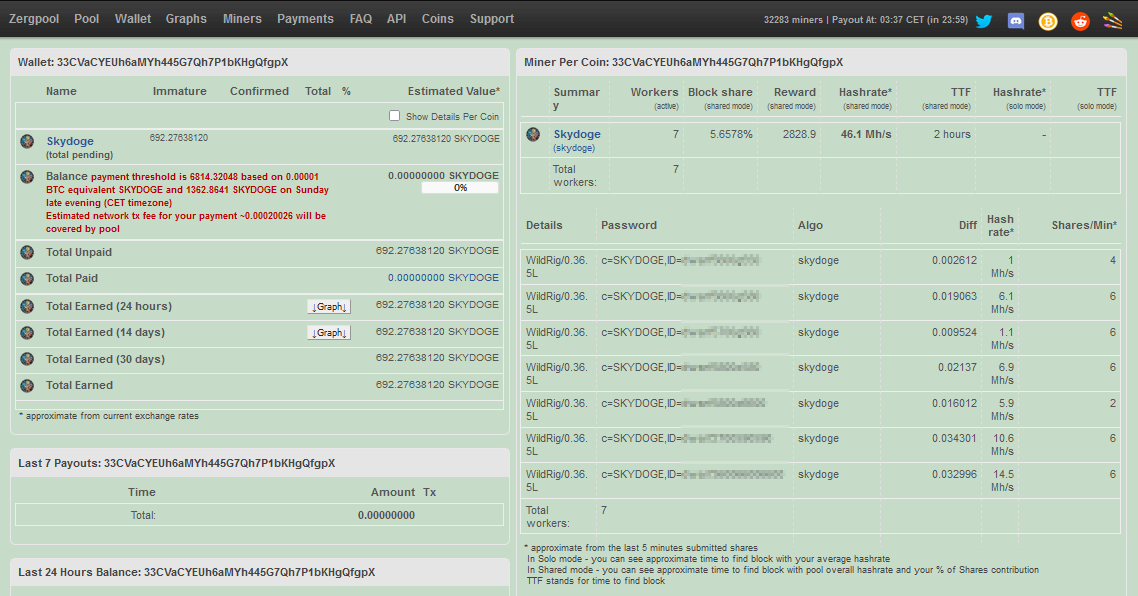Image resolution: width=1138 pixels, height=596 pixels.
Task: Click the diff value 0.009524
Action: [x=954, y=332]
